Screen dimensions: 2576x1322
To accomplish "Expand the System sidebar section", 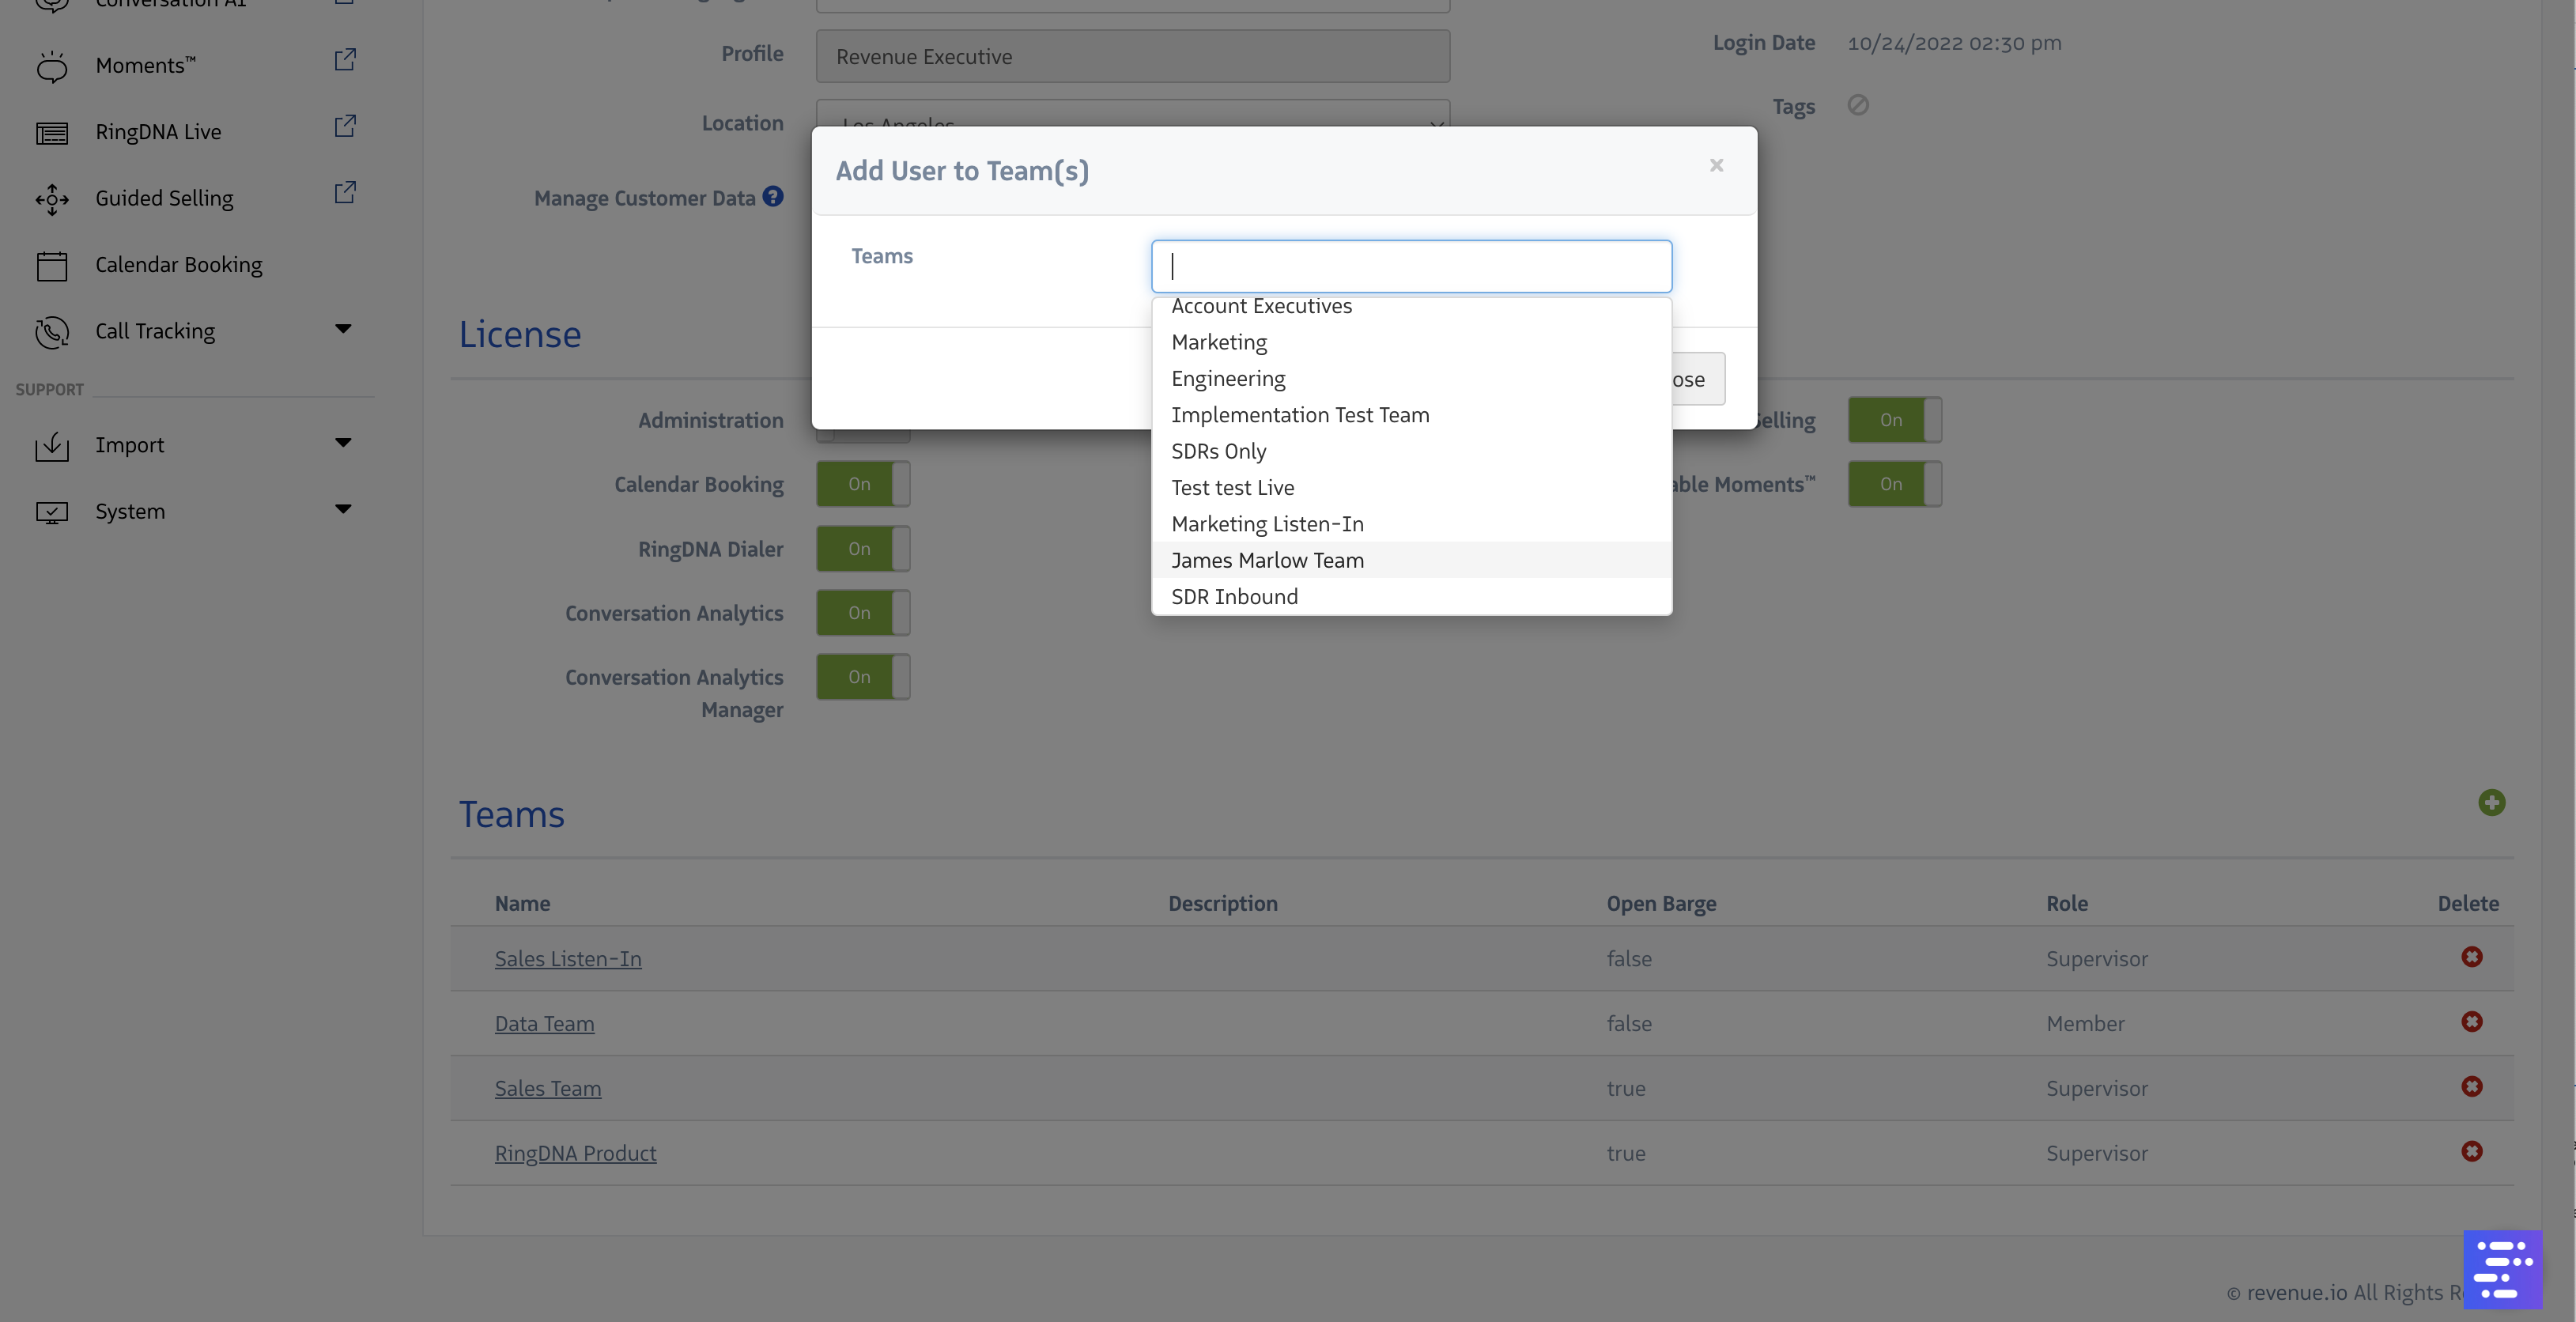I will pyautogui.click(x=343, y=509).
